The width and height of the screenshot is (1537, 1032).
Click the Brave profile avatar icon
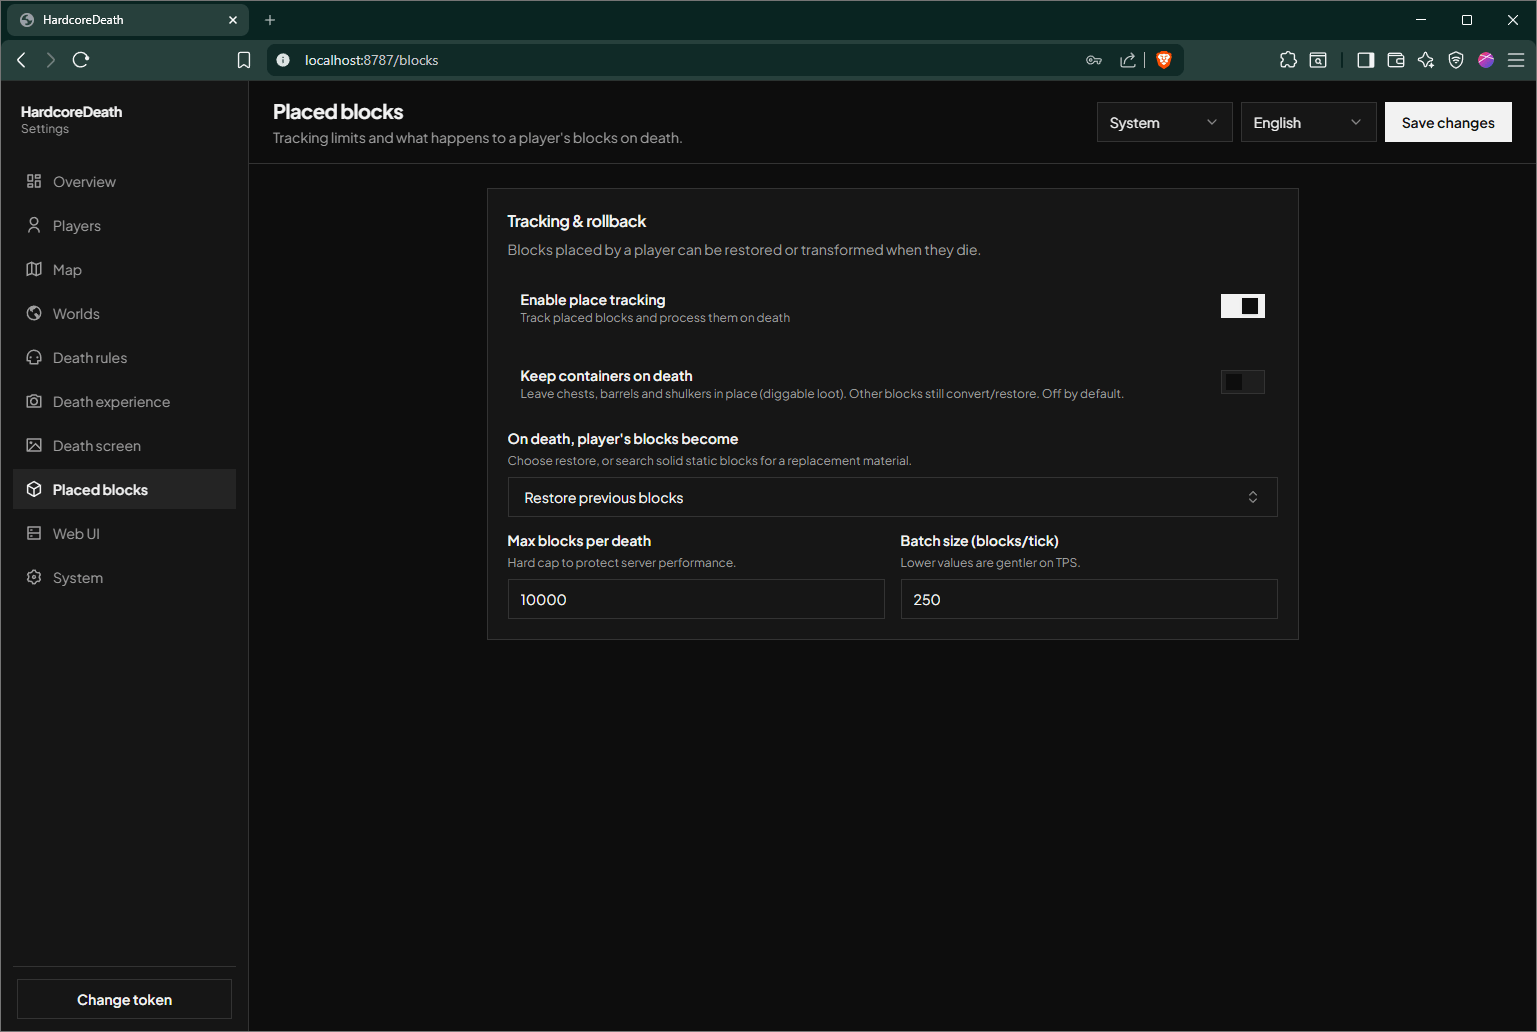click(x=1486, y=60)
